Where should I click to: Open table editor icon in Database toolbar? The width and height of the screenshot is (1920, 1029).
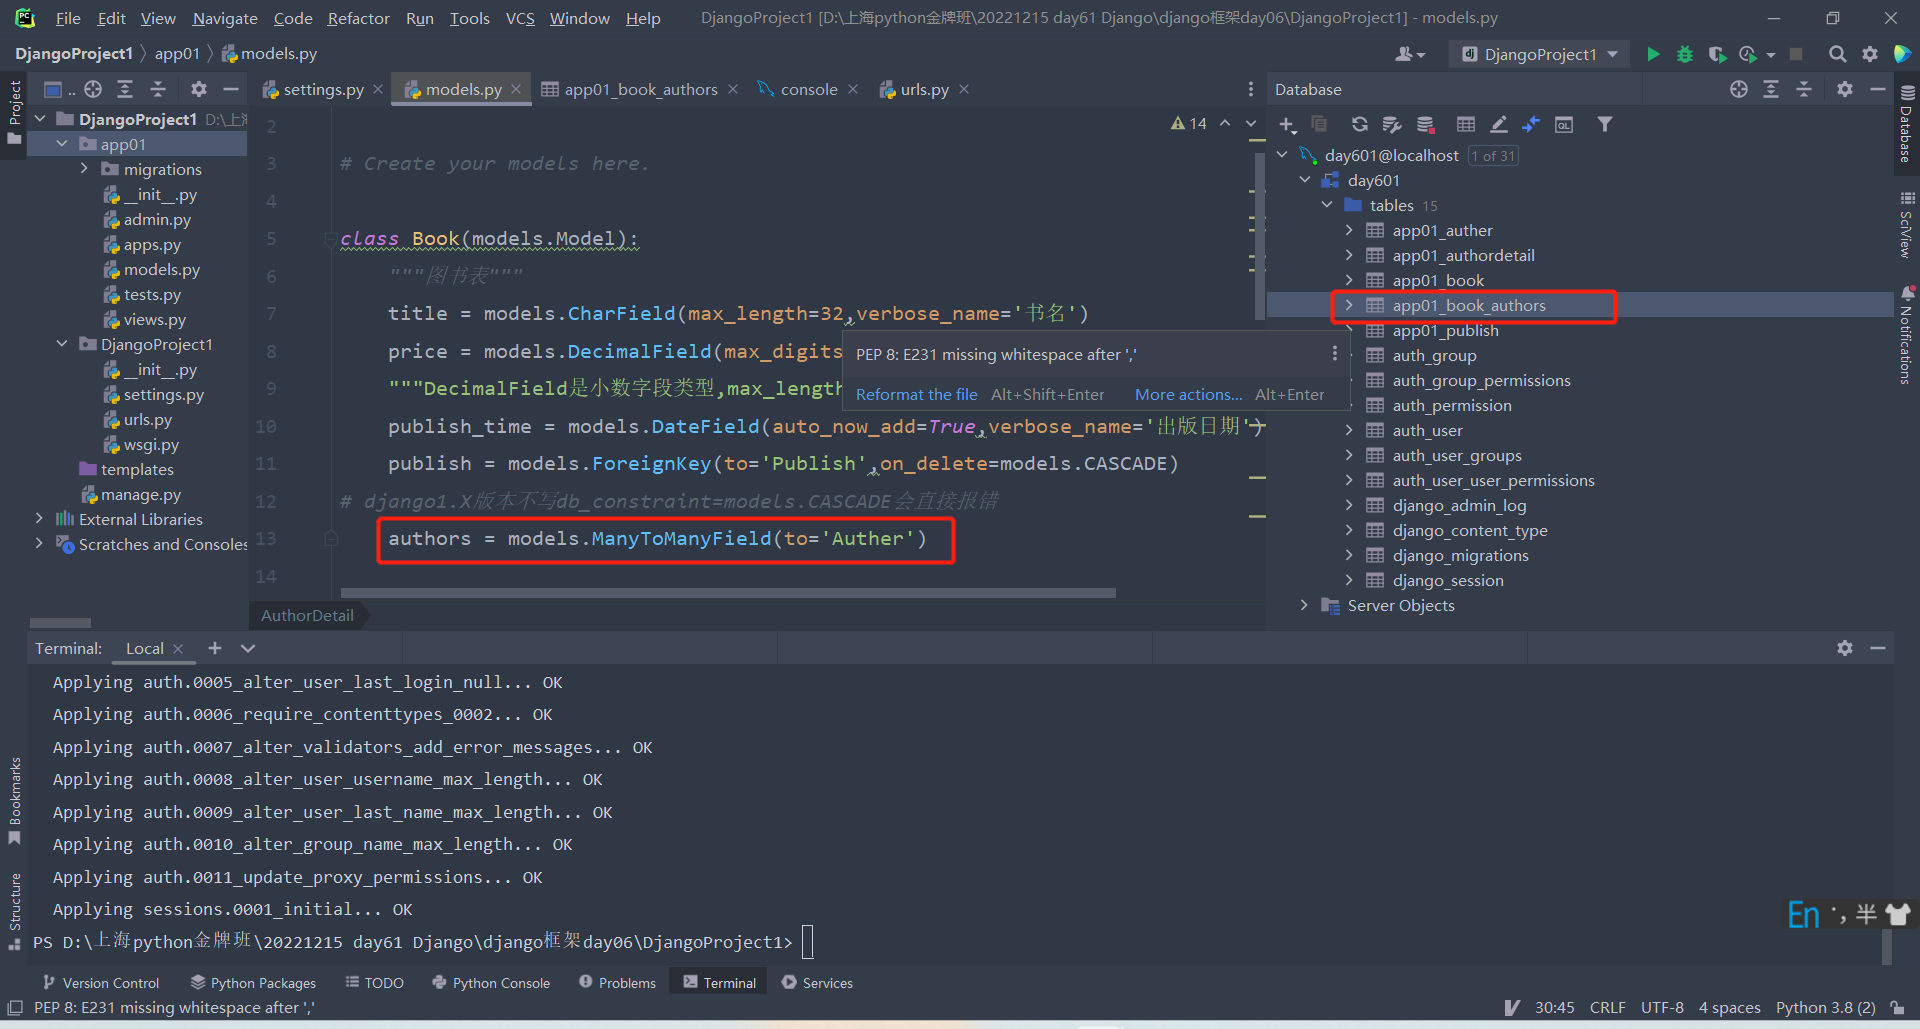pyautogui.click(x=1466, y=124)
